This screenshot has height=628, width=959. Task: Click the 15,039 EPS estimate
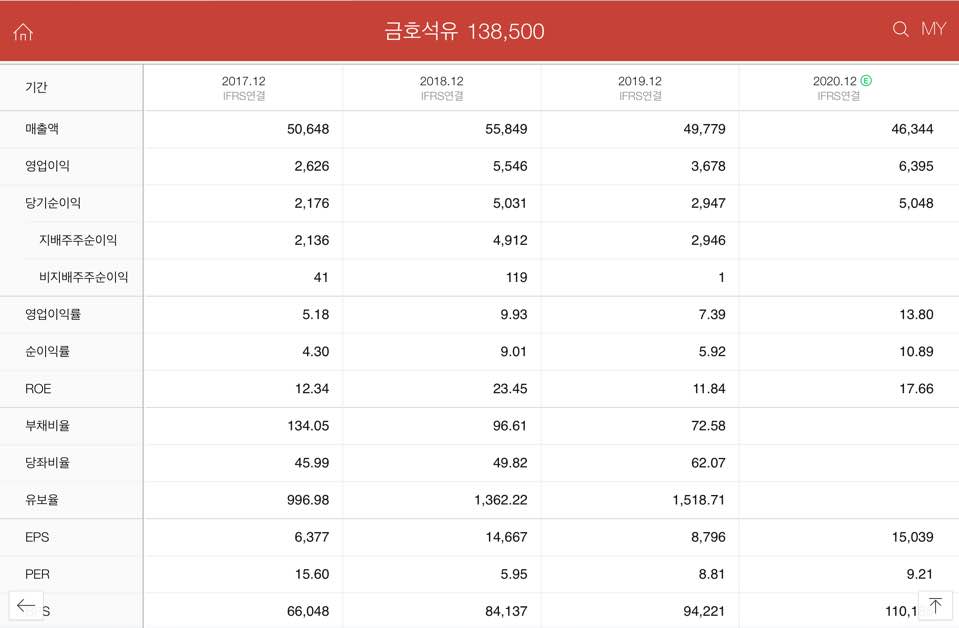(913, 537)
